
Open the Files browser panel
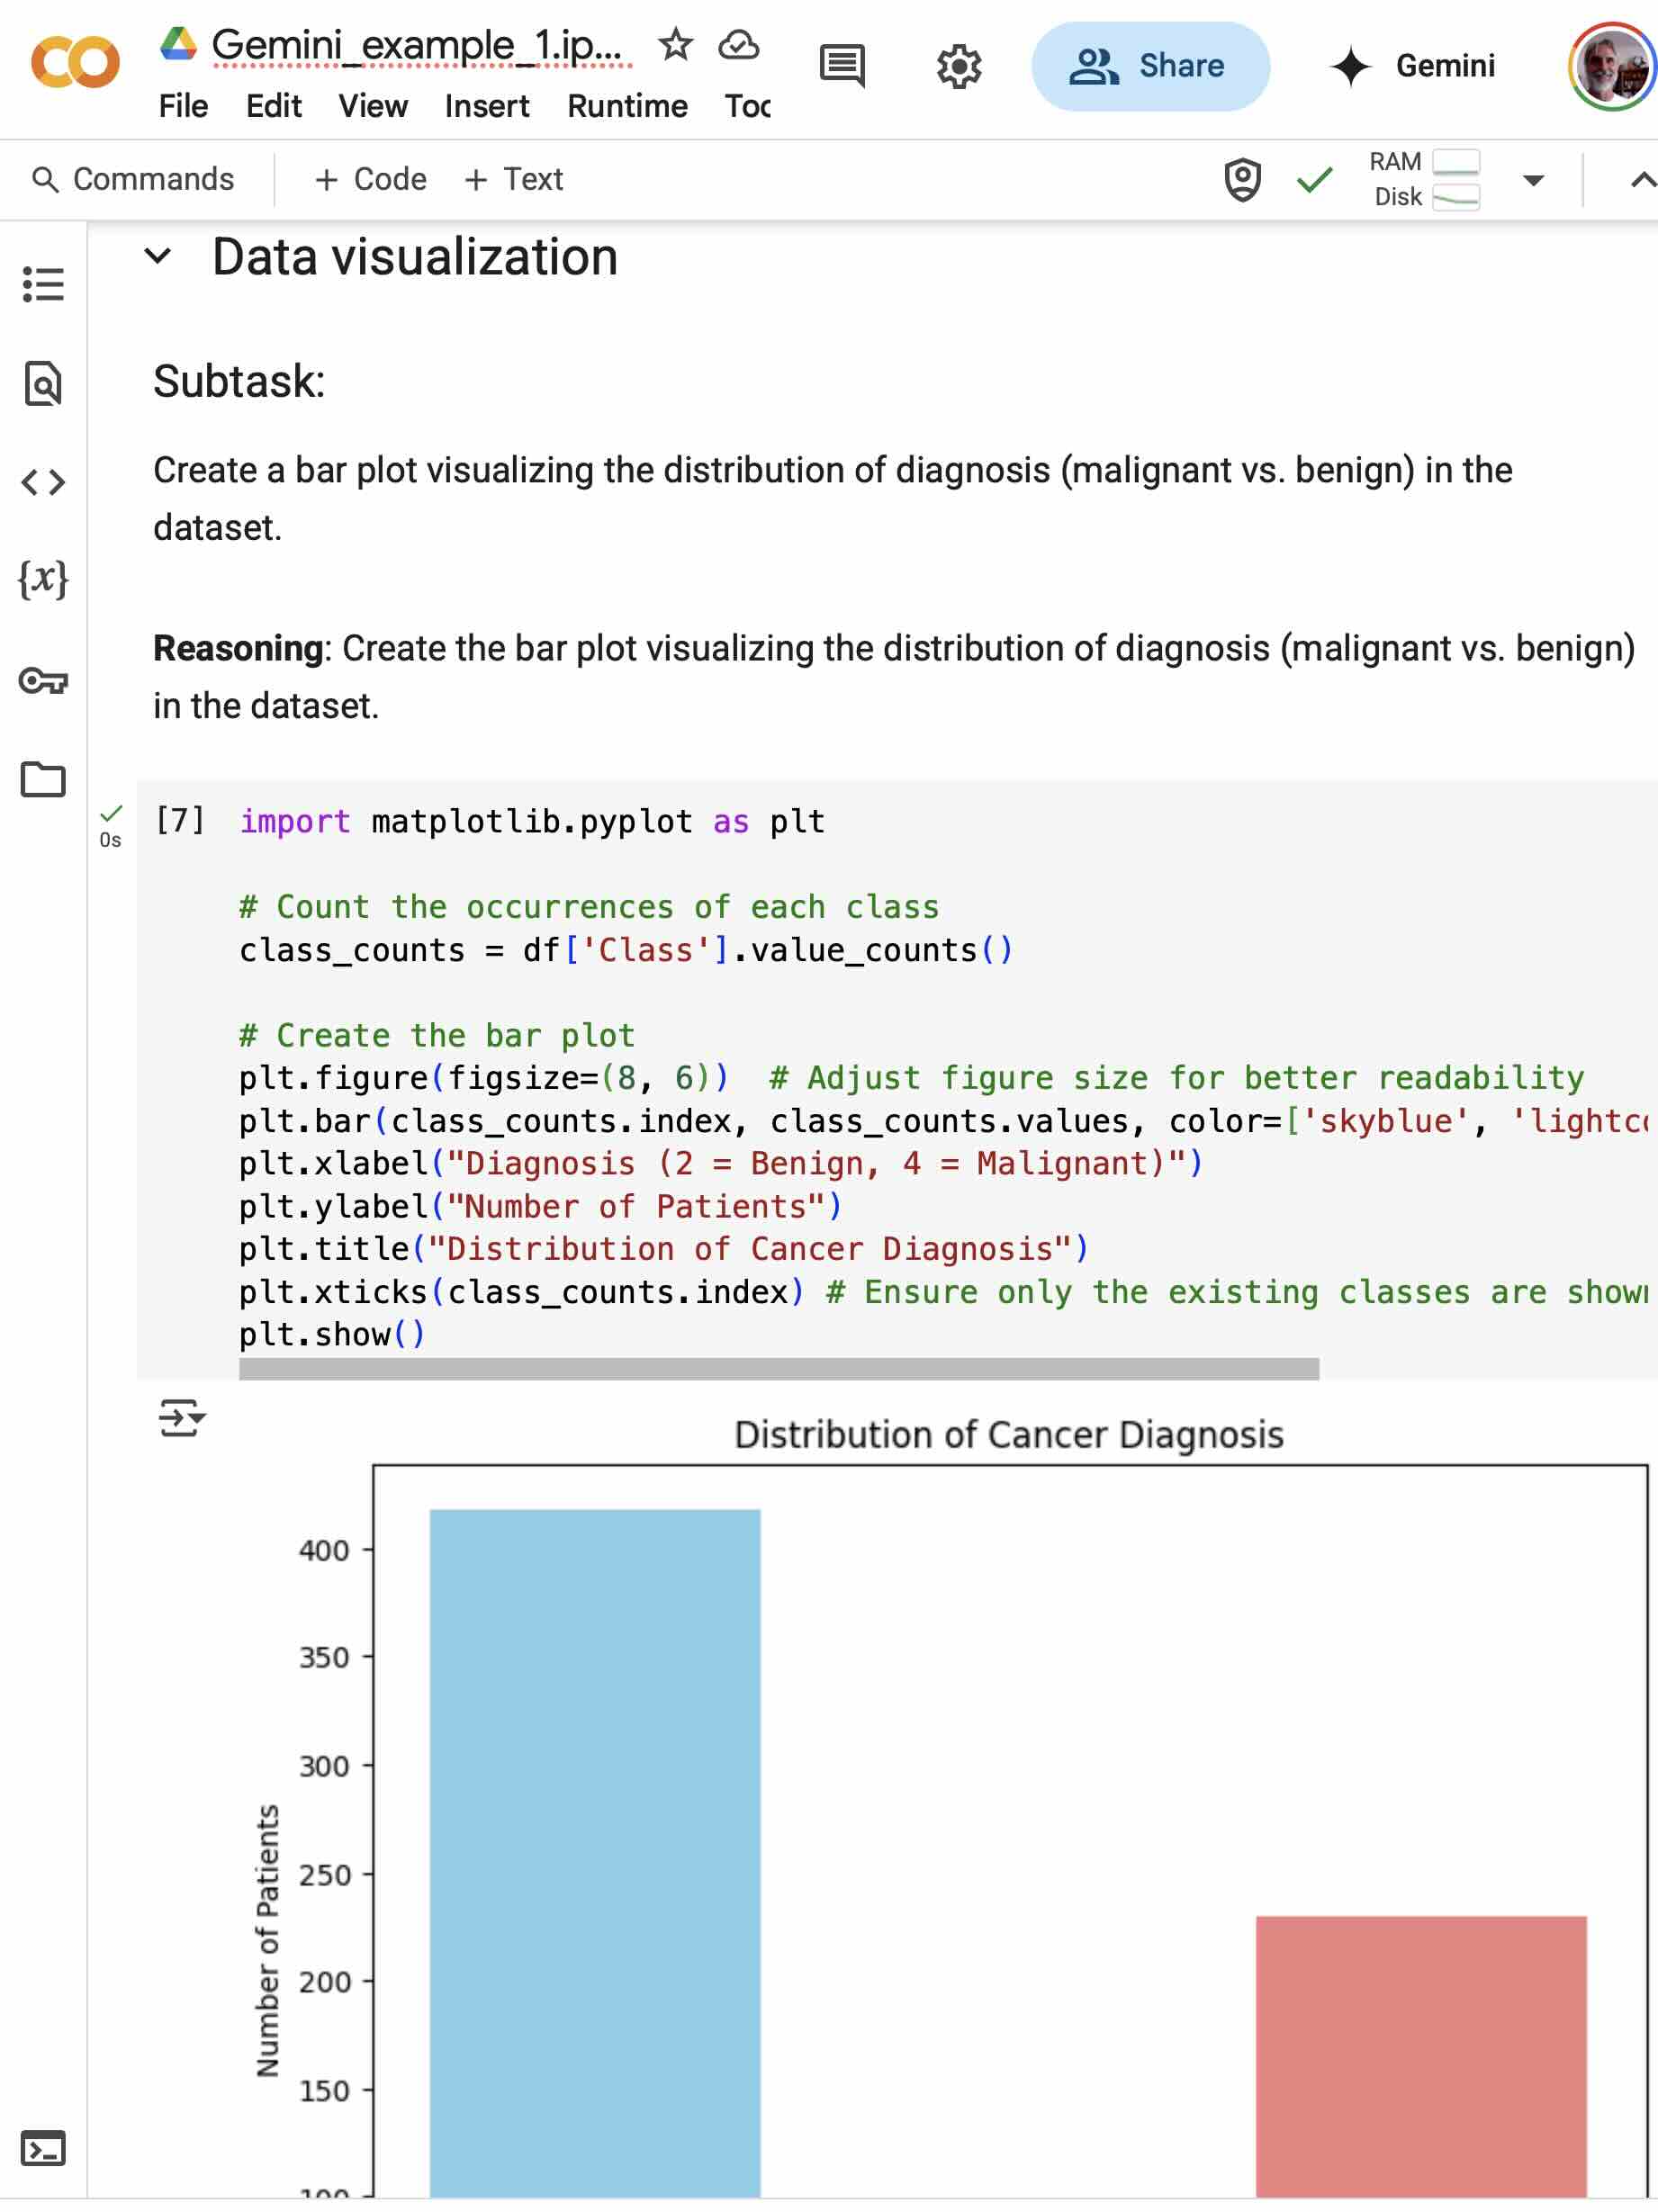tap(44, 778)
